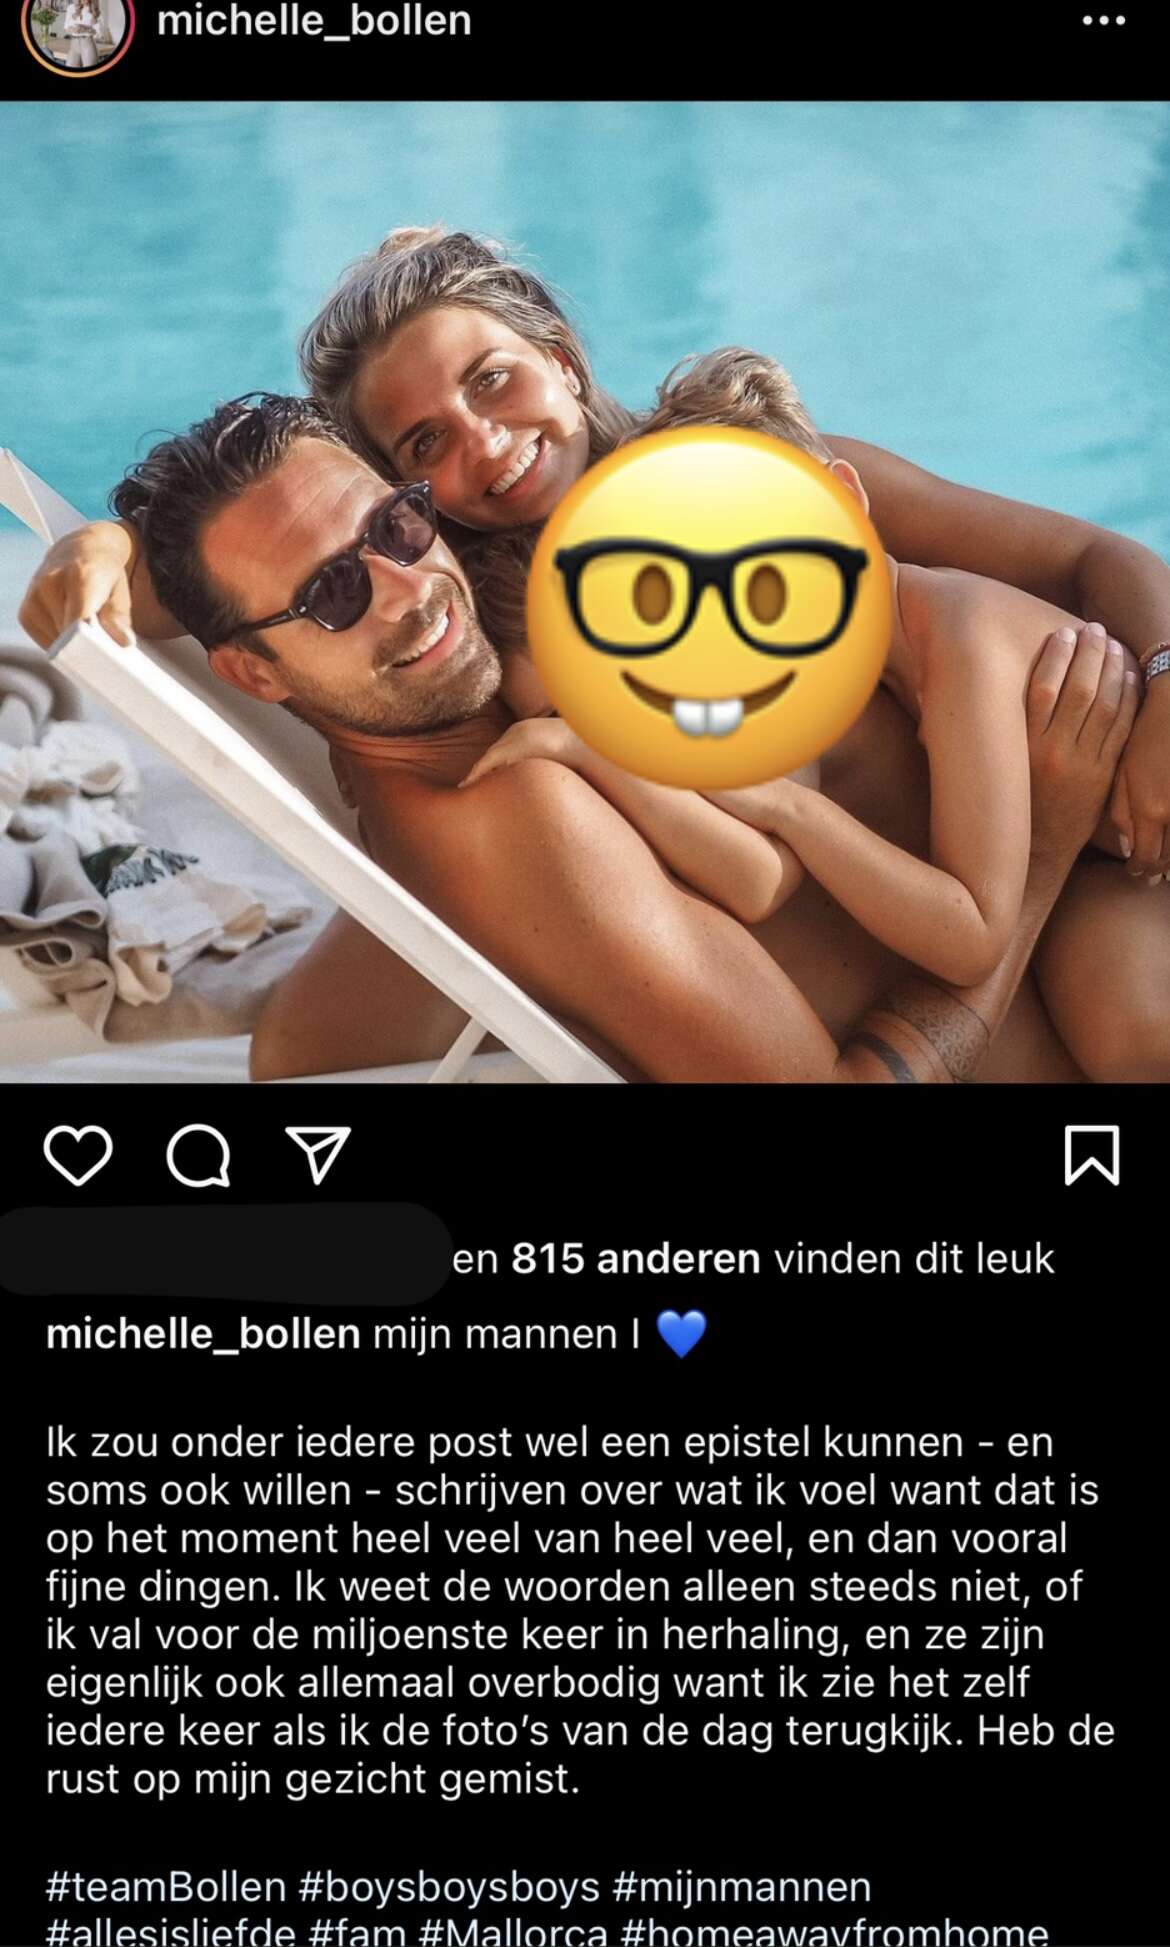1170x1947 pixels.
Task: Open michelle_bollen profile picture story
Action: (x=78, y=30)
